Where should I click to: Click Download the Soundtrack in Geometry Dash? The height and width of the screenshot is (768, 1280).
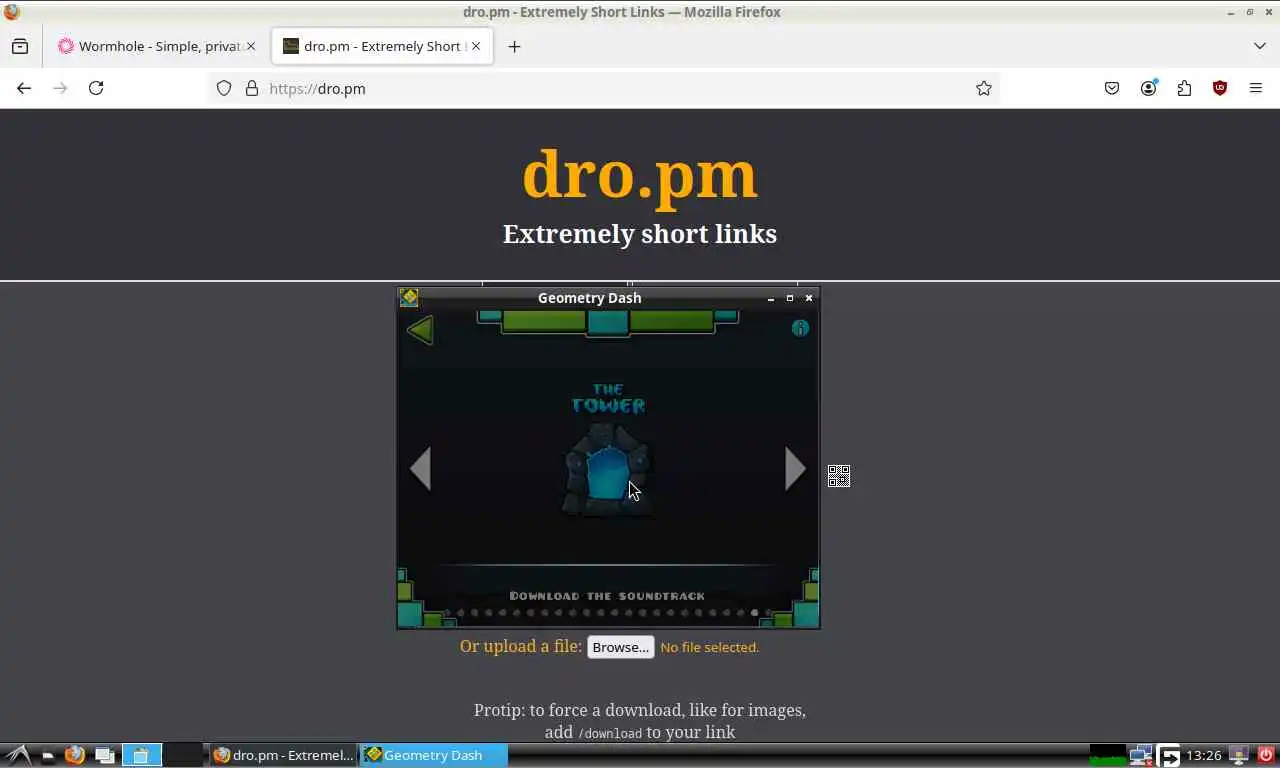pos(607,596)
